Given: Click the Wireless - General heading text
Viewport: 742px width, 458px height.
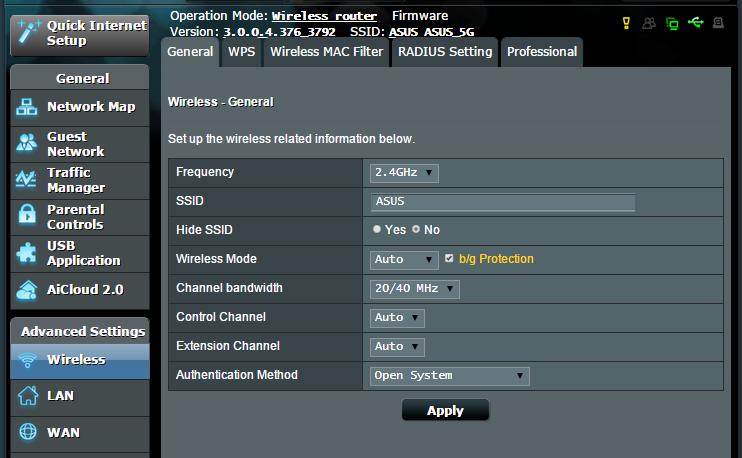Looking at the screenshot, I should pyautogui.click(x=221, y=102).
